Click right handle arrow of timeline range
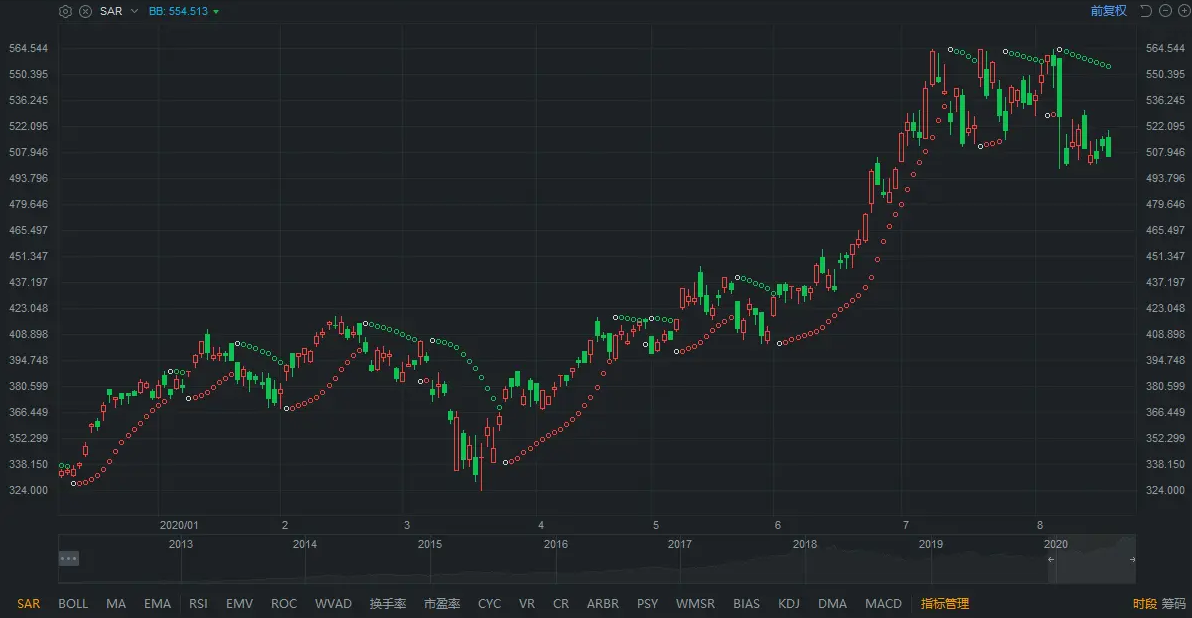This screenshot has height=618, width=1192. tap(1132, 560)
